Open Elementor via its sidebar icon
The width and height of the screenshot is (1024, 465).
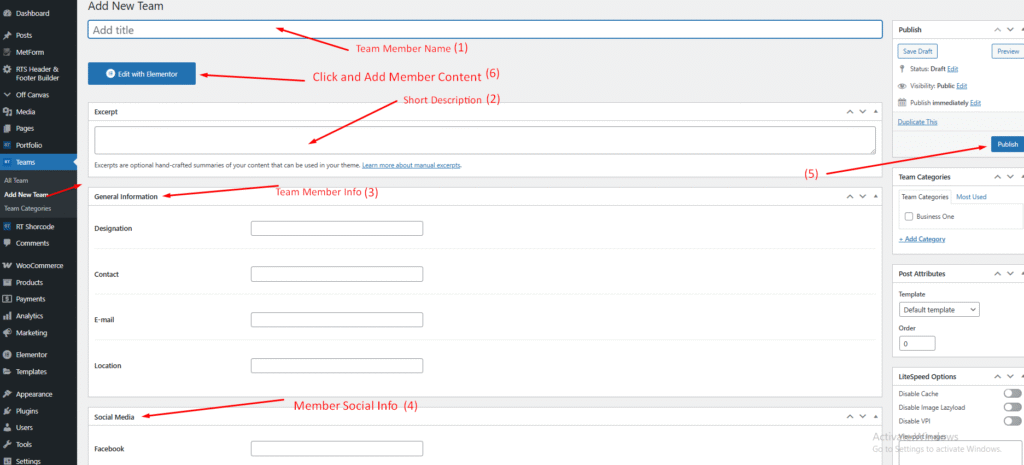point(8,354)
